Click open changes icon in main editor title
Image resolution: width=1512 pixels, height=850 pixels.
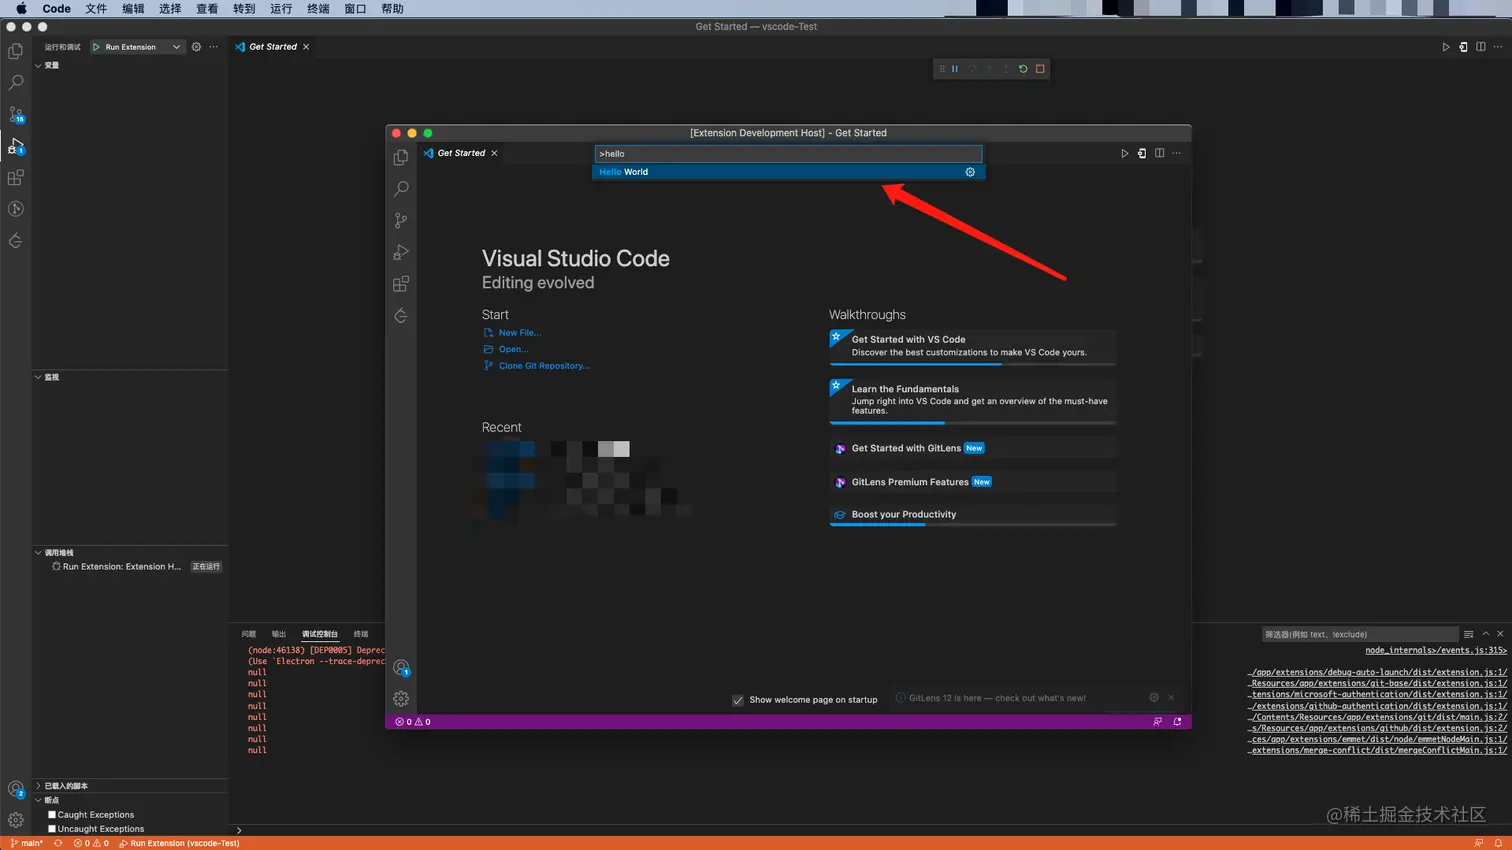coord(1463,47)
